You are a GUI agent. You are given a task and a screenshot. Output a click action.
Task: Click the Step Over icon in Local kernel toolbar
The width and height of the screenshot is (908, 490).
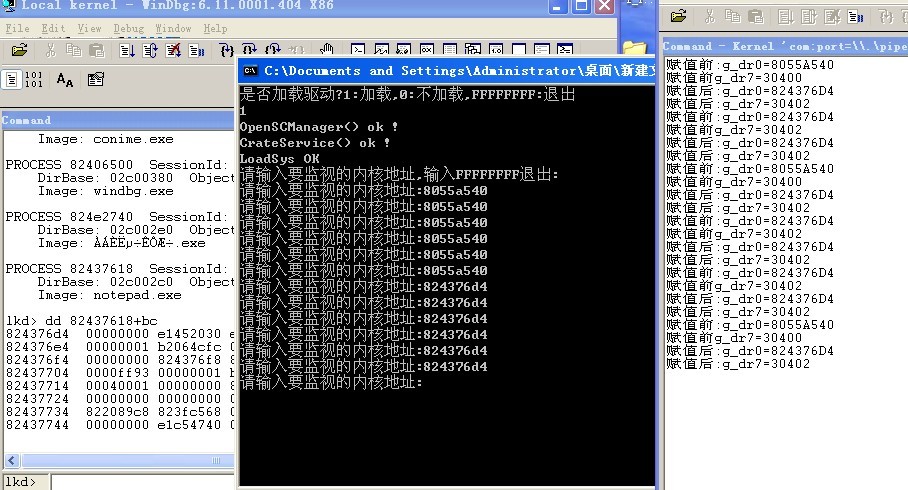point(250,50)
